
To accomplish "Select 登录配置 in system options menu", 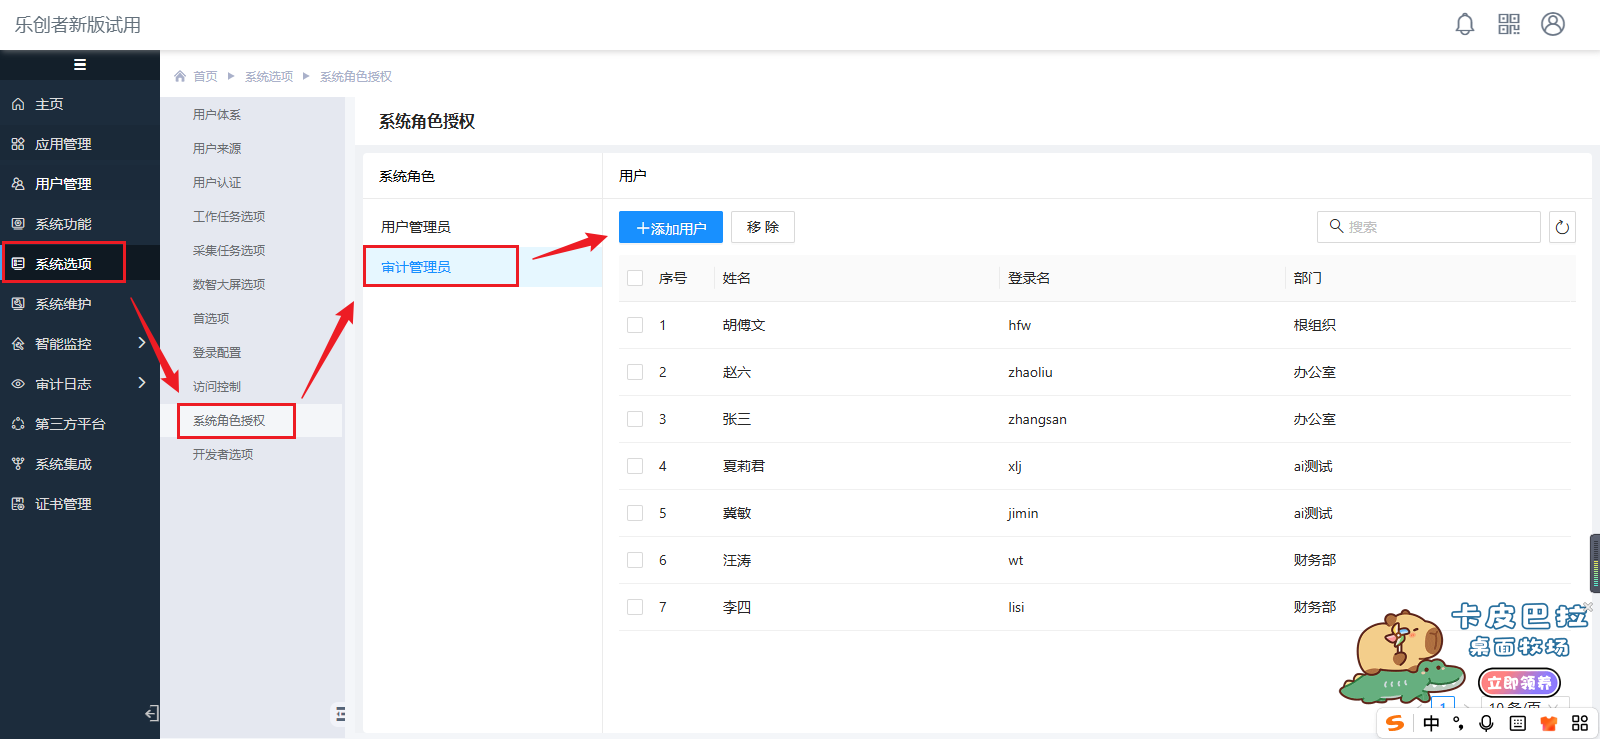I will click(217, 352).
